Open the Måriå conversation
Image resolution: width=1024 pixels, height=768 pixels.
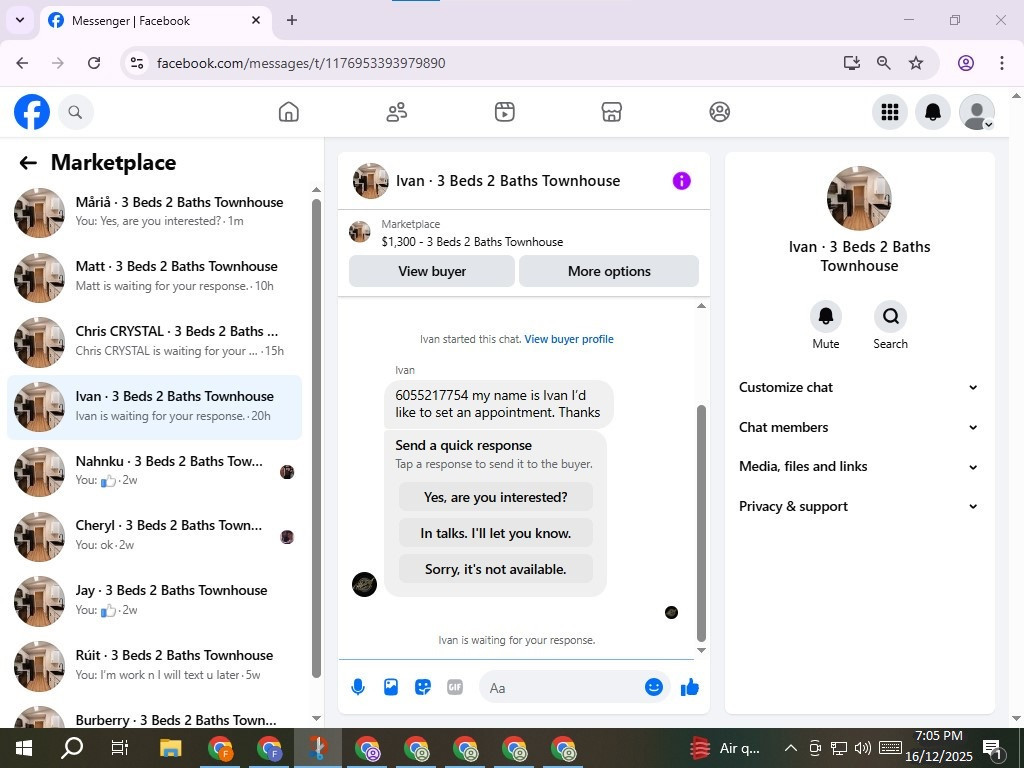pyautogui.click(x=155, y=212)
